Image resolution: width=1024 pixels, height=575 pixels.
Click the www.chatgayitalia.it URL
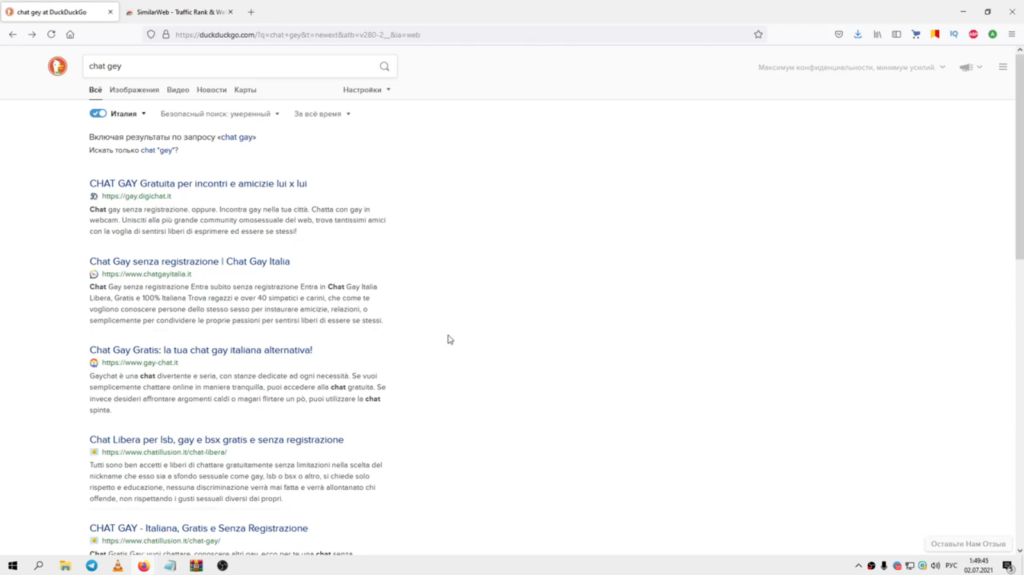coord(147,274)
